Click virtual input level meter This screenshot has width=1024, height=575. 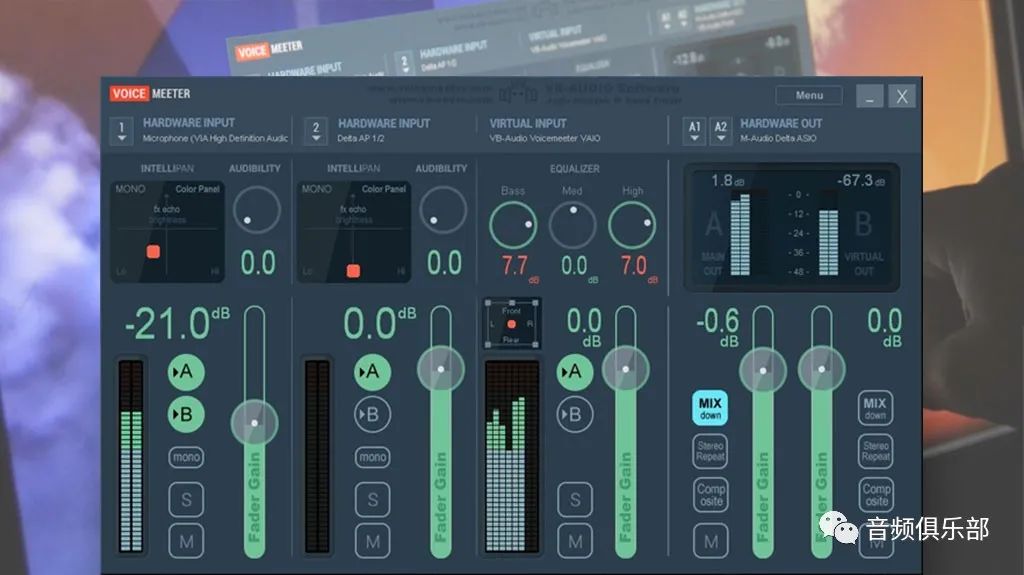coord(512,456)
